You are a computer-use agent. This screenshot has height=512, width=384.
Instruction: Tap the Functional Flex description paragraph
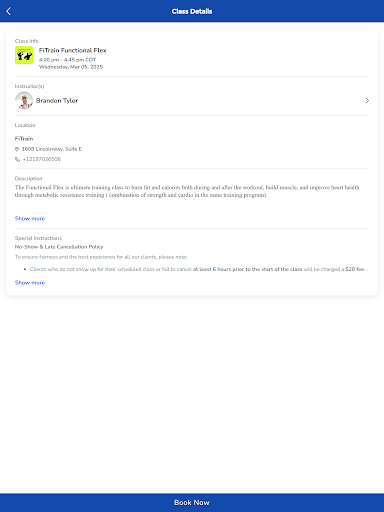point(187,191)
